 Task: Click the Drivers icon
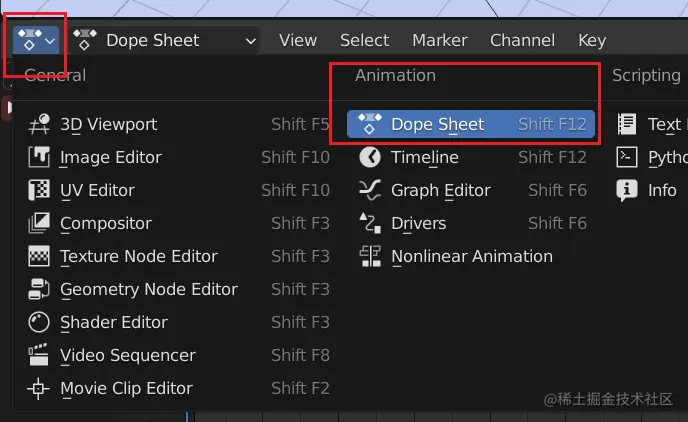[370, 224]
